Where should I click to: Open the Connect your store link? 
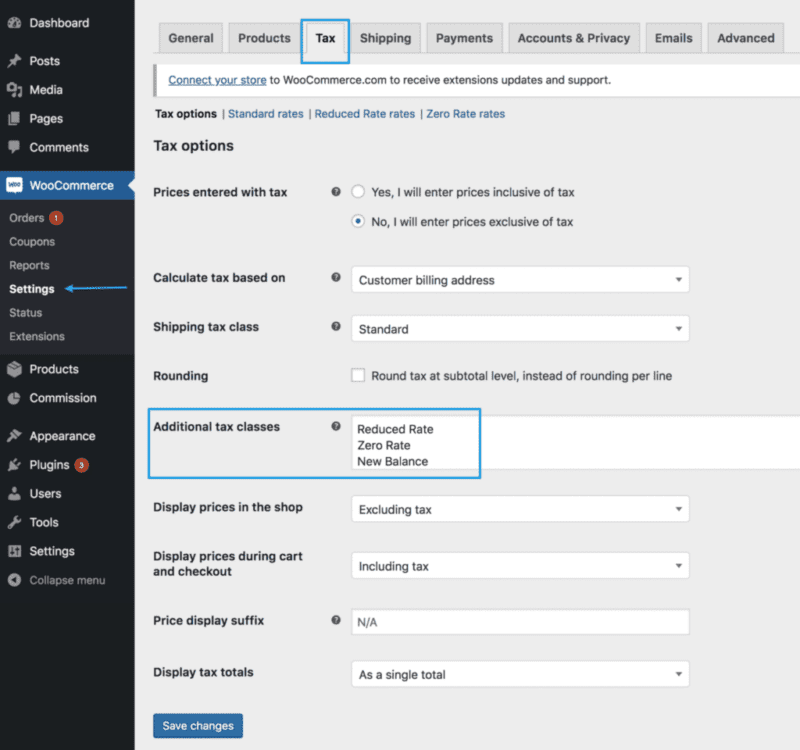point(217,80)
